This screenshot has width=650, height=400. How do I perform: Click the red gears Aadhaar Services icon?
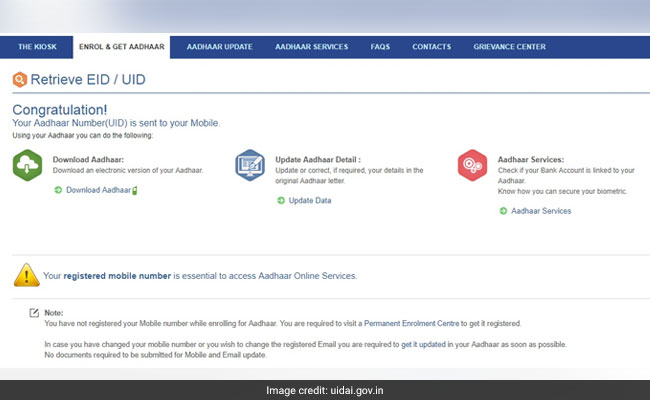coord(472,165)
